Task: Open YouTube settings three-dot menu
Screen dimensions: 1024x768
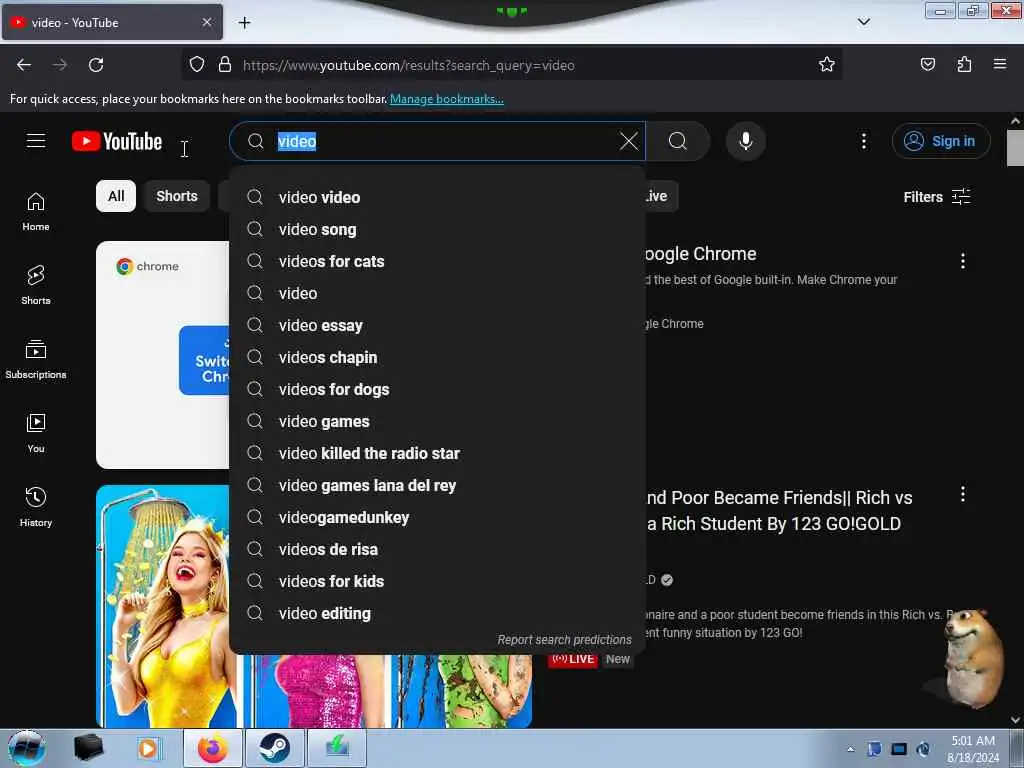Action: 863,141
